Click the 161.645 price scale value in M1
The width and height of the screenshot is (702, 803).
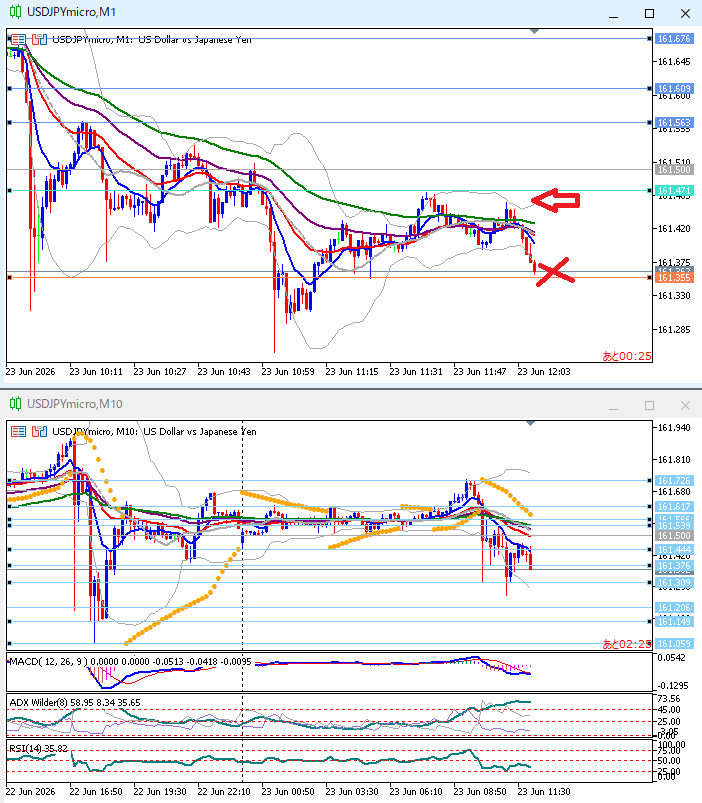tap(674, 62)
